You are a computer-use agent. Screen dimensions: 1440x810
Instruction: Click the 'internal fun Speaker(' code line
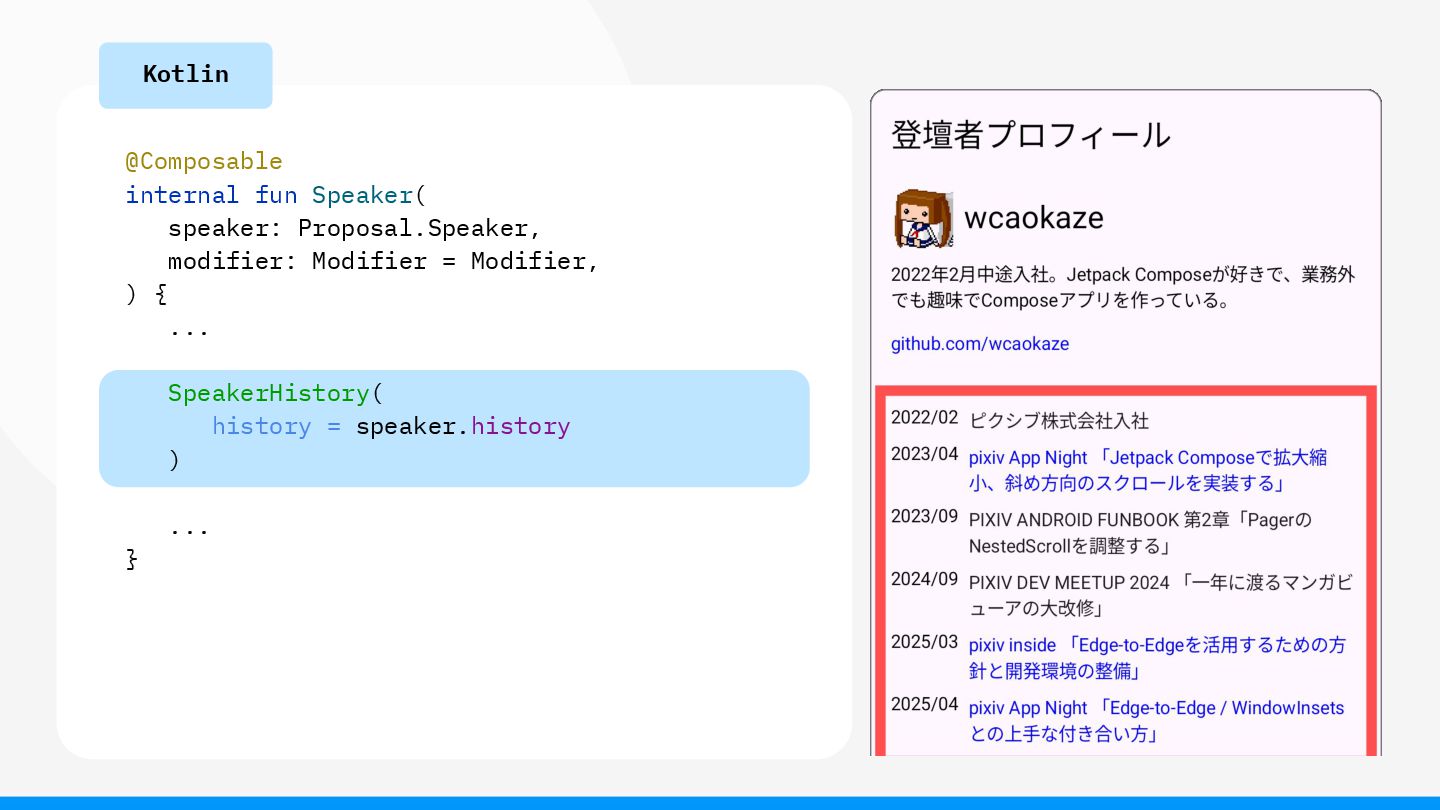(x=276, y=195)
